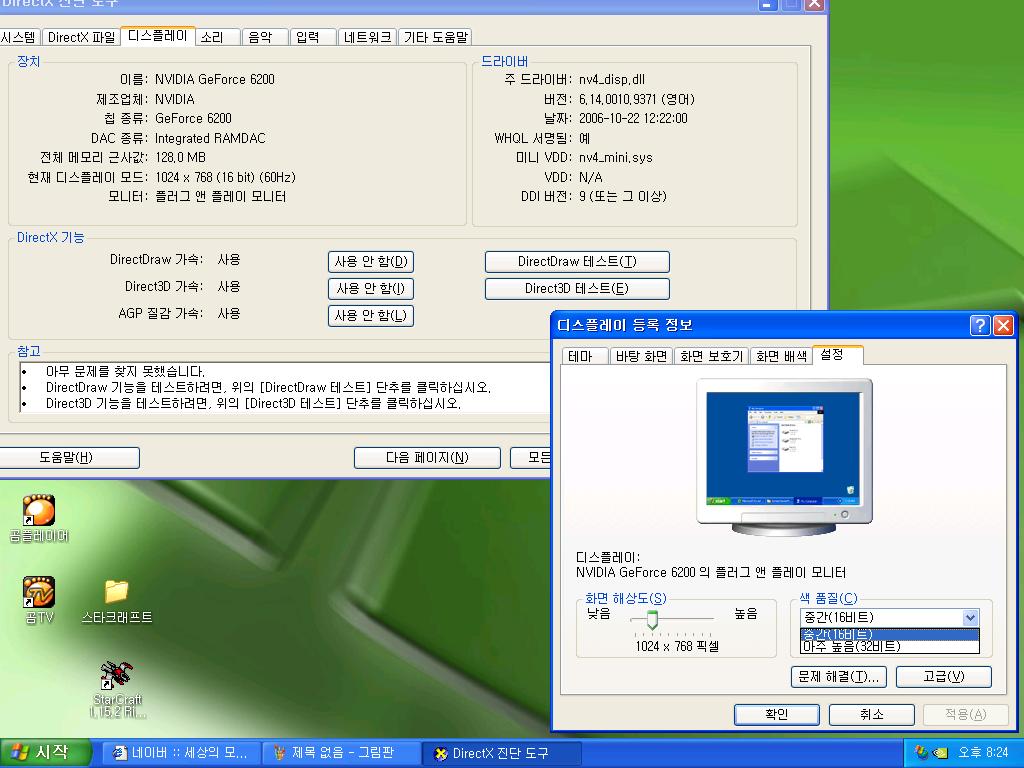Click the 이름 value NVIDIA GeForce 6200

tap(215, 80)
